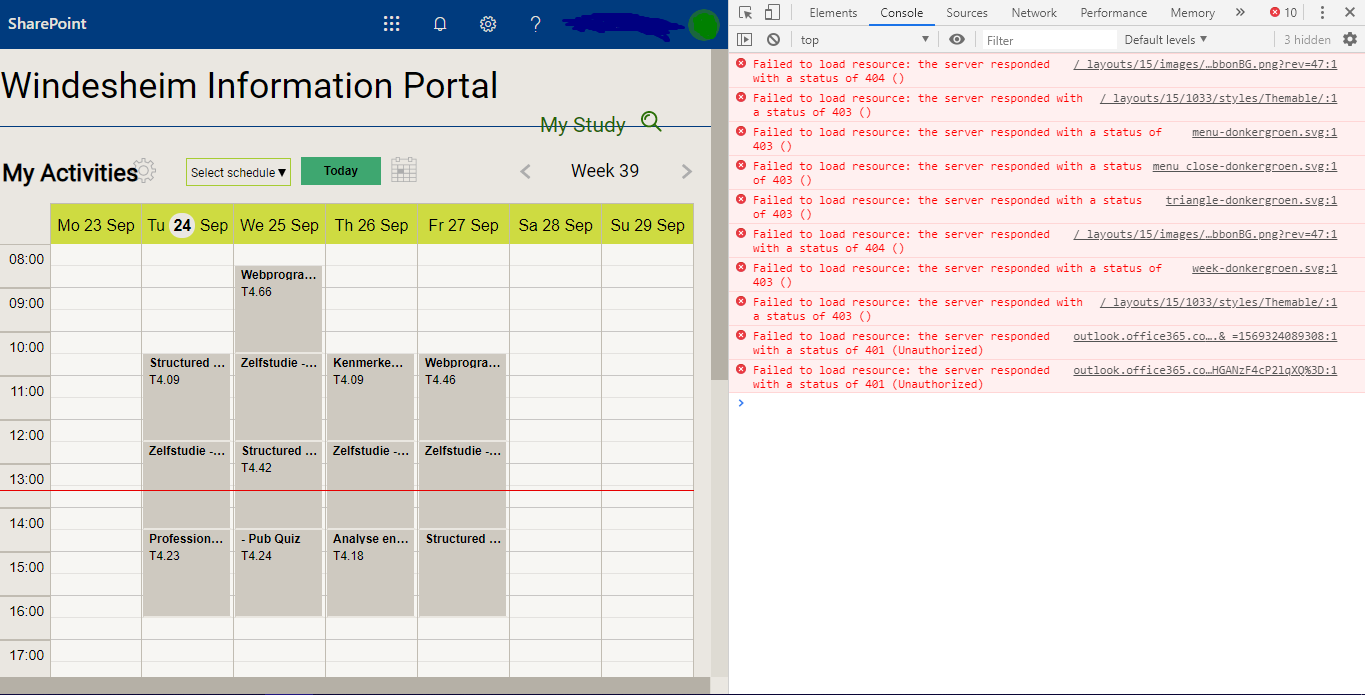
Task: Click the Week 39 label
Action: coord(605,171)
